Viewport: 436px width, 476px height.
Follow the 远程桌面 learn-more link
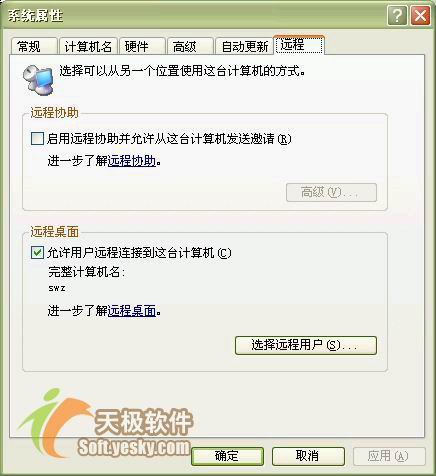point(132,311)
